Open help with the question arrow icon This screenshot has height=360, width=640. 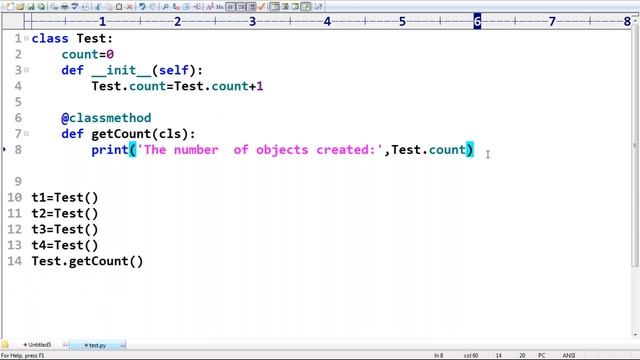pos(318,7)
